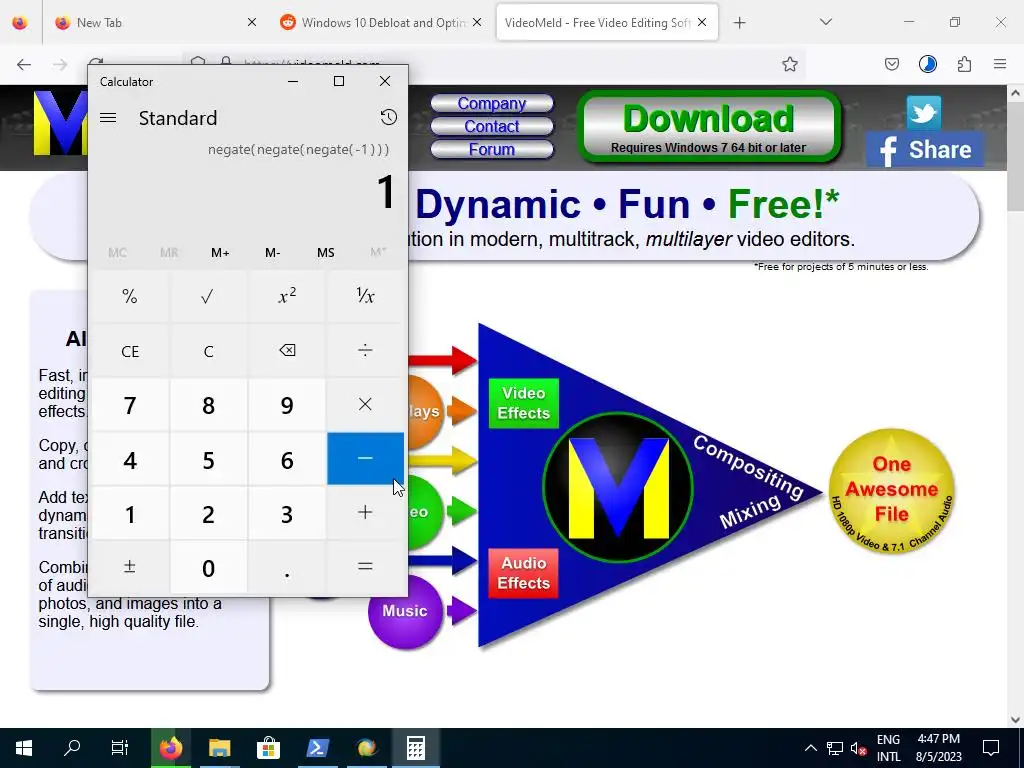This screenshot has width=1024, height=768.
Task: Click the M+ memory add button
Action: [220, 253]
